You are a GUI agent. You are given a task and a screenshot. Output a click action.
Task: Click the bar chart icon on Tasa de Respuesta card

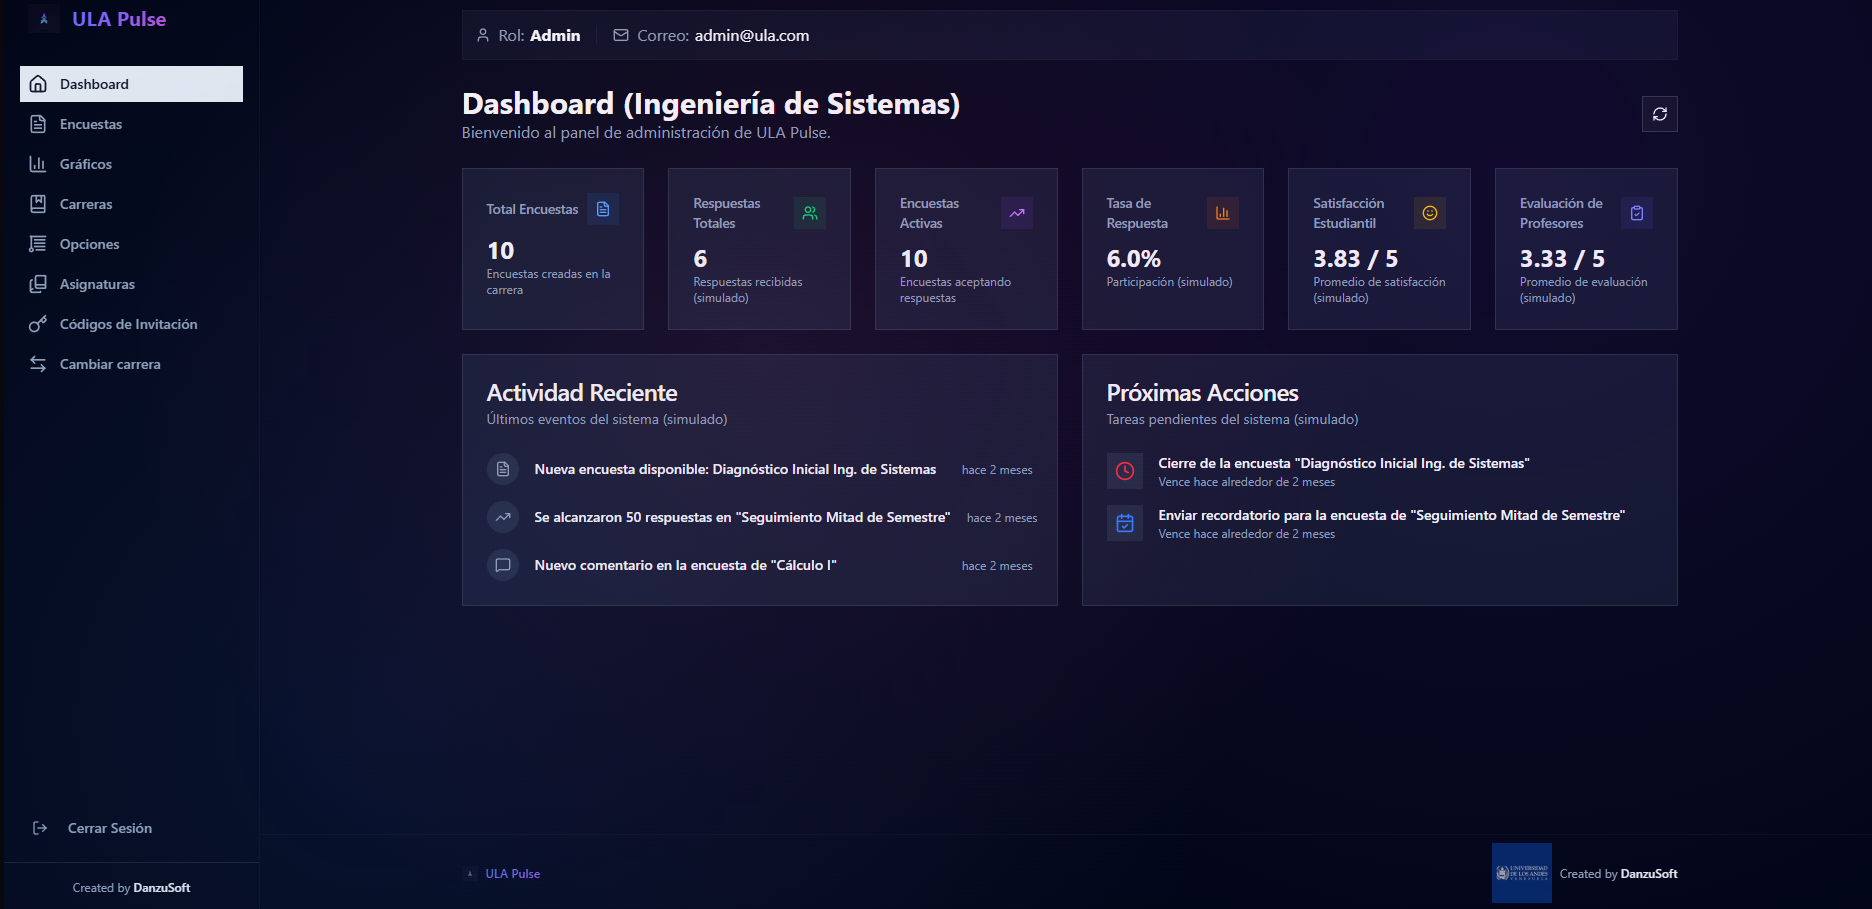pos(1222,213)
